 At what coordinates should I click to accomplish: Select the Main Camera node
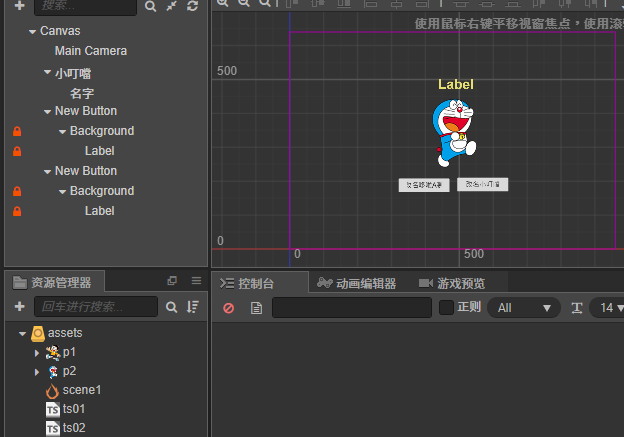pyautogui.click(x=91, y=51)
